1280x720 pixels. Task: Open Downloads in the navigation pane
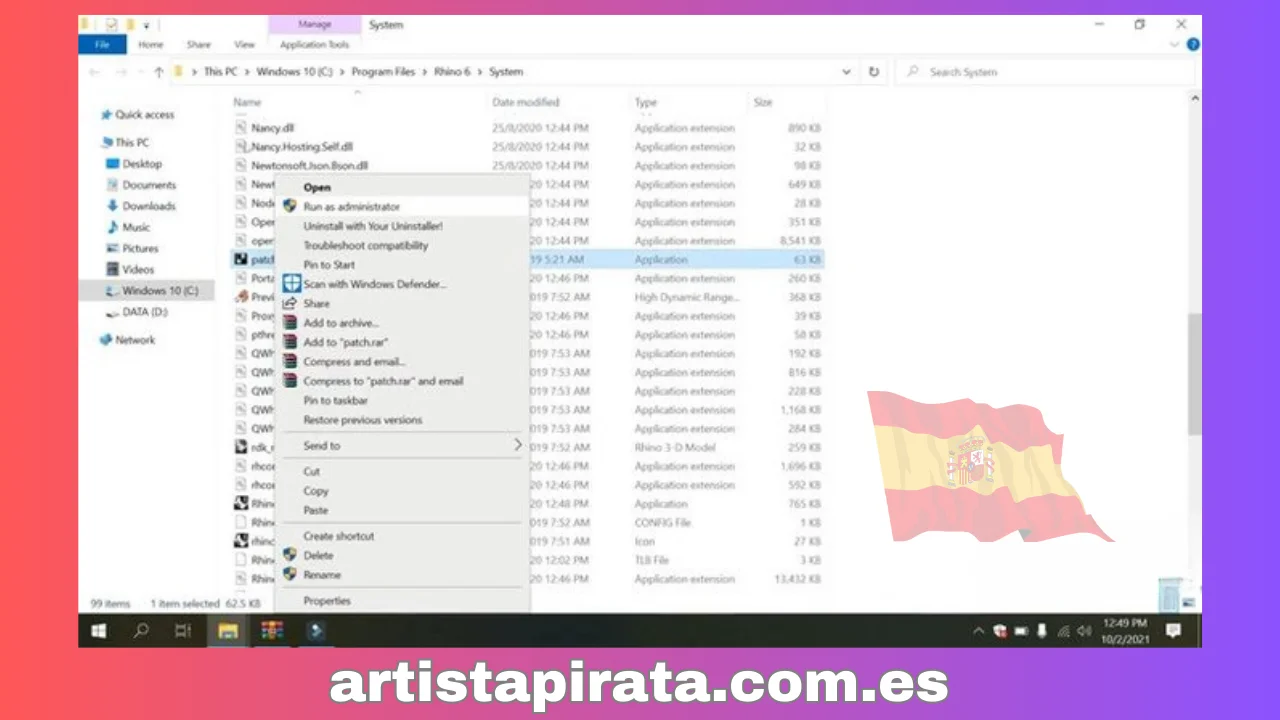tap(149, 206)
